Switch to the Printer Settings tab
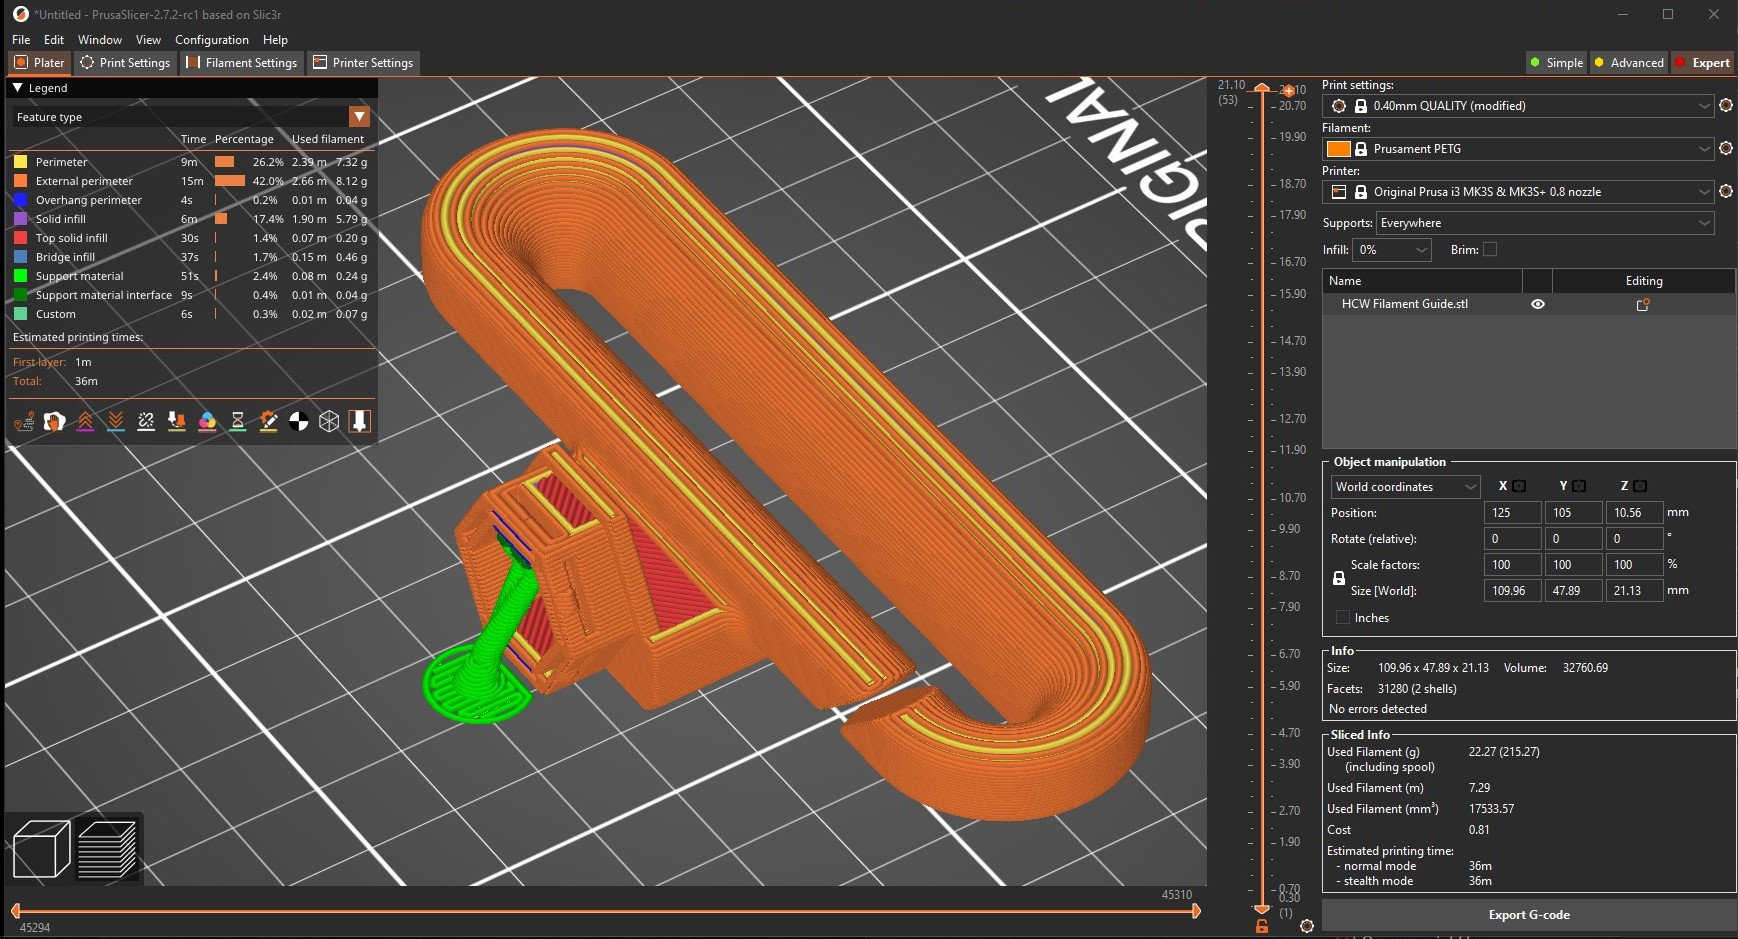 coord(363,62)
